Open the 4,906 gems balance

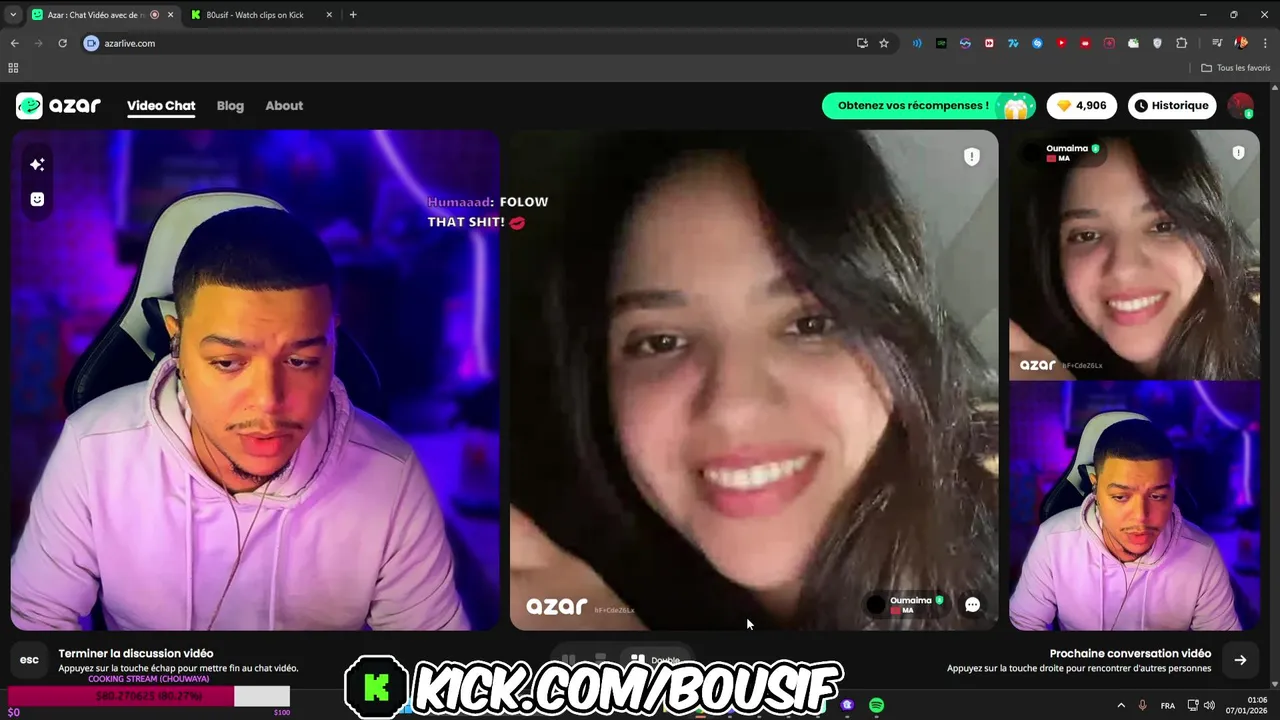tap(1081, 105)
